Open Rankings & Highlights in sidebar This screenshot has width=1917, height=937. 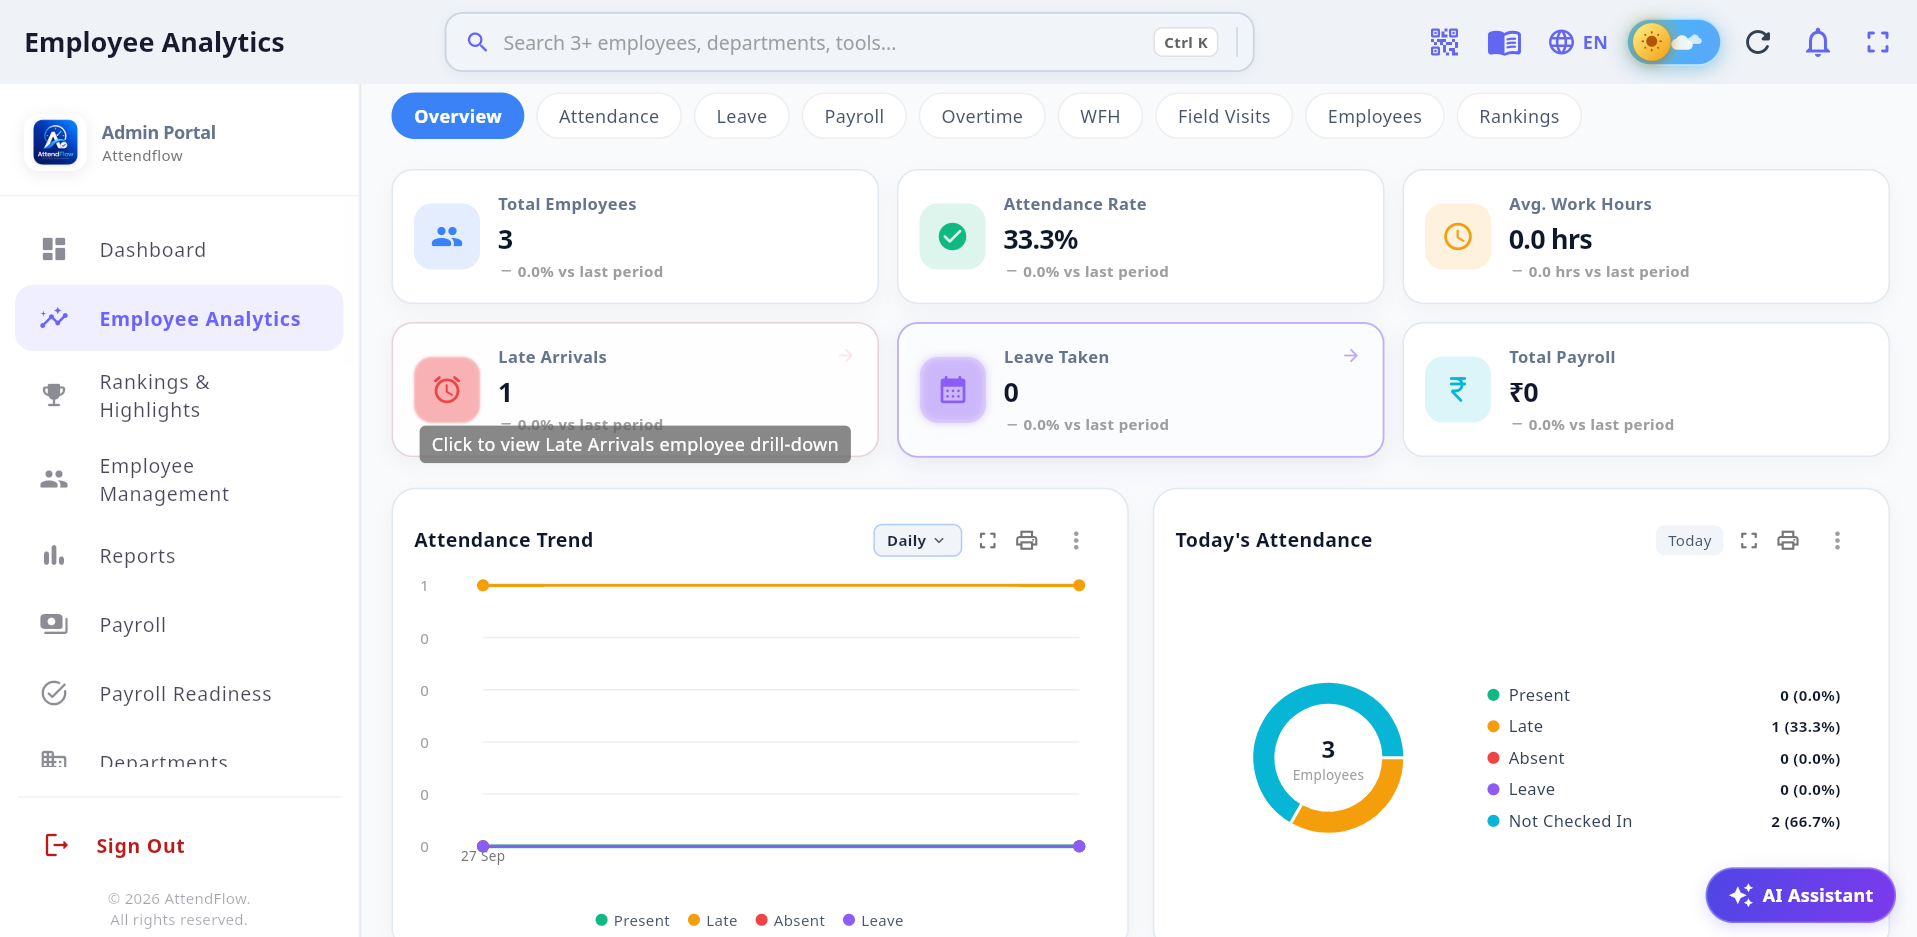coord(179,396)
